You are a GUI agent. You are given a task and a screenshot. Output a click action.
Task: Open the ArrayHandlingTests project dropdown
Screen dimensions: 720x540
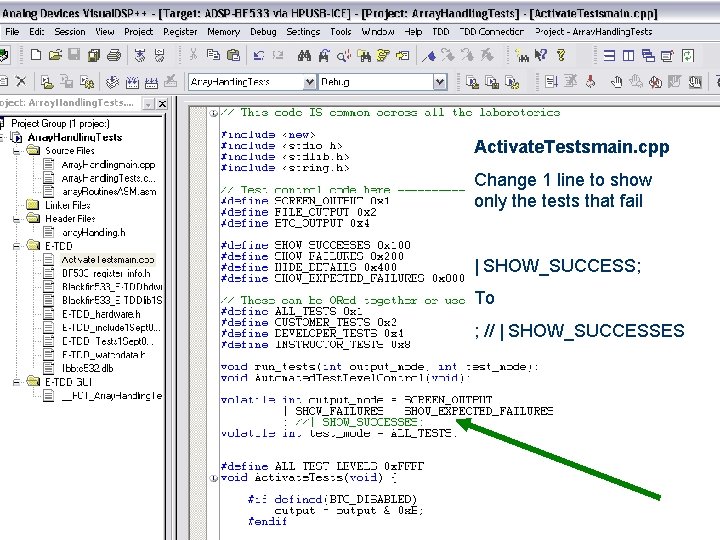pyautogui.click(x=309, y=82)
